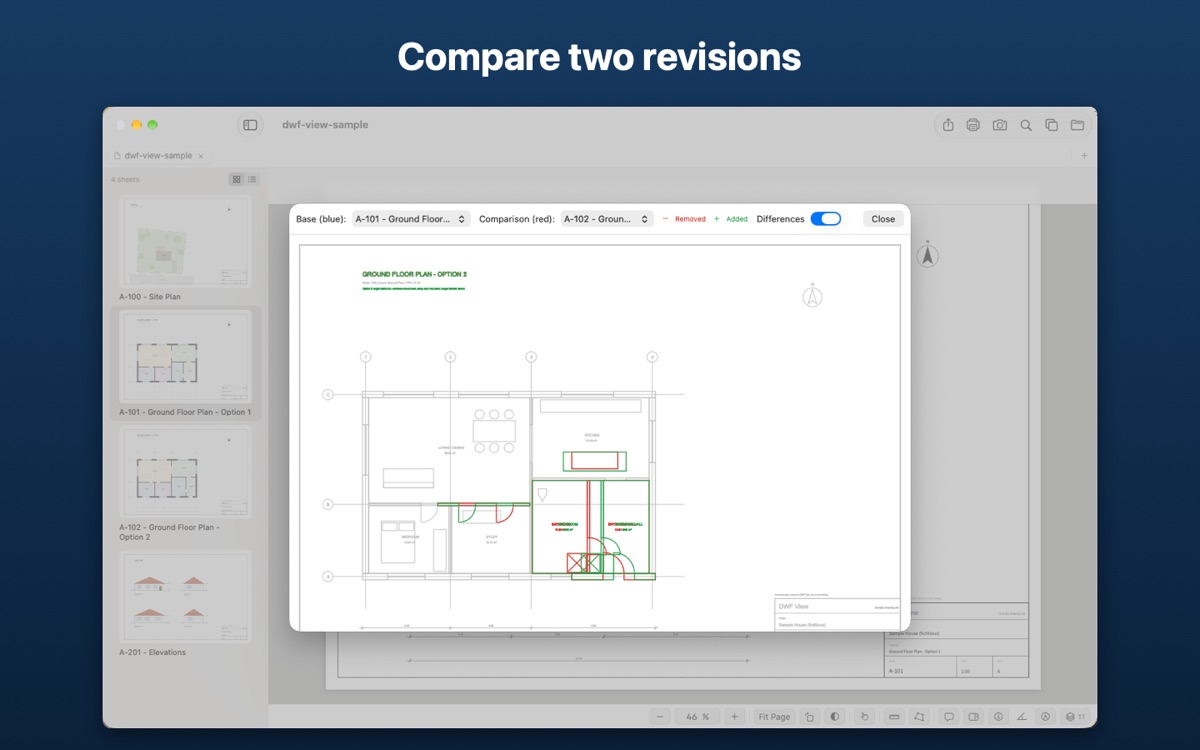Toggle the contrast half-circle icon
The height and width of the screenshot is (750, 1200).
coord(835,716)
